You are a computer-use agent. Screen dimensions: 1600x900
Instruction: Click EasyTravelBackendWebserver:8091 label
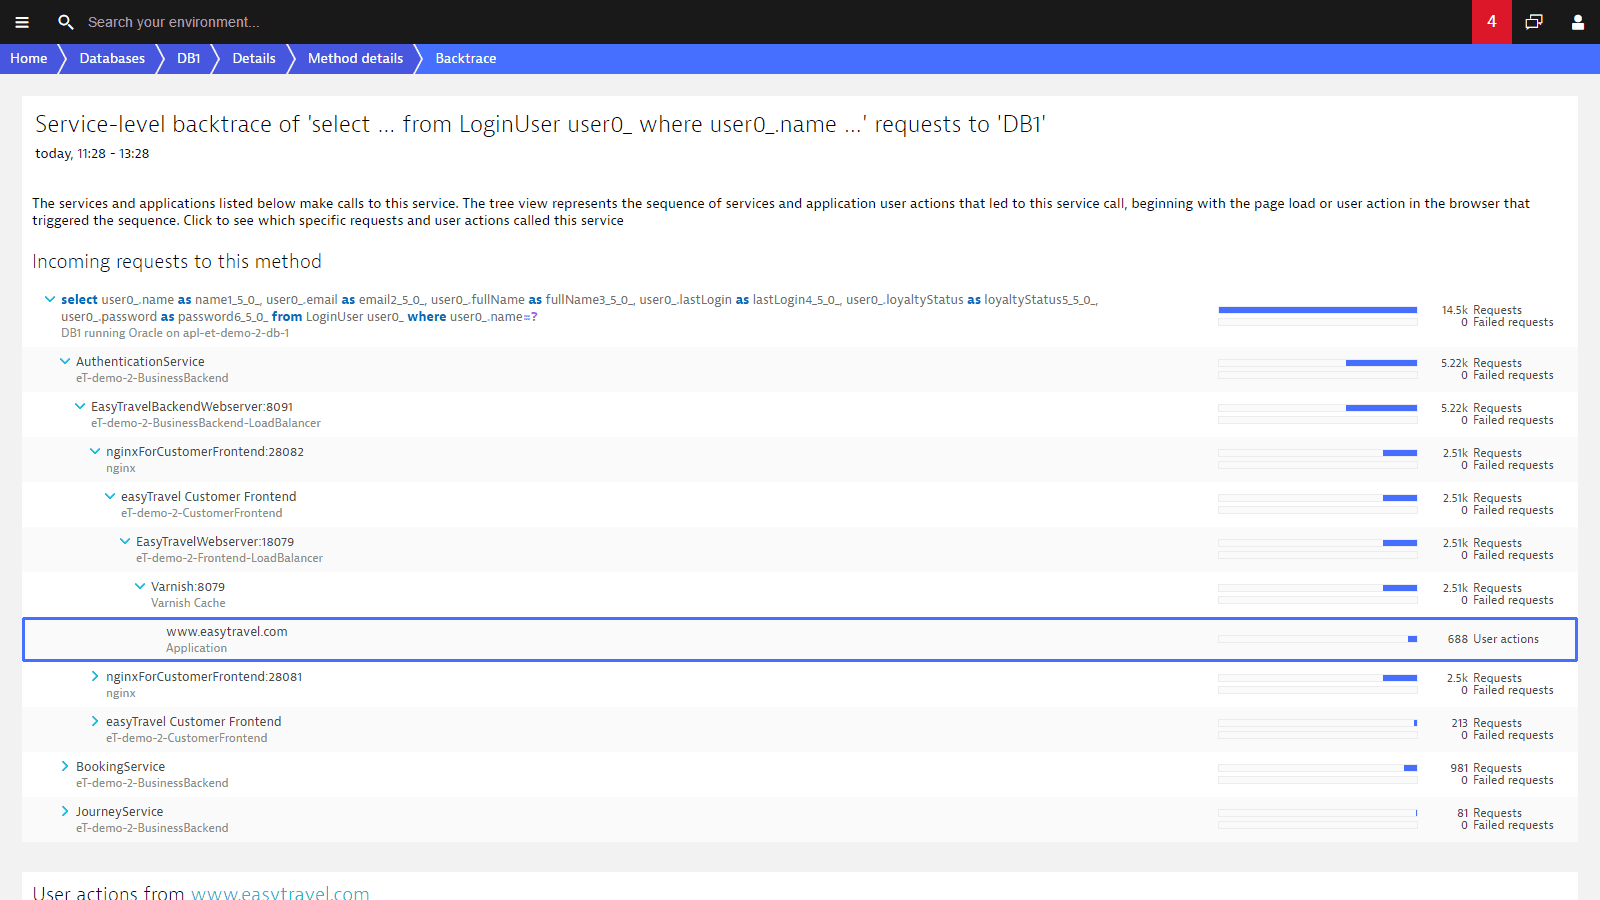pyautogui.click(x=192, y=407)
